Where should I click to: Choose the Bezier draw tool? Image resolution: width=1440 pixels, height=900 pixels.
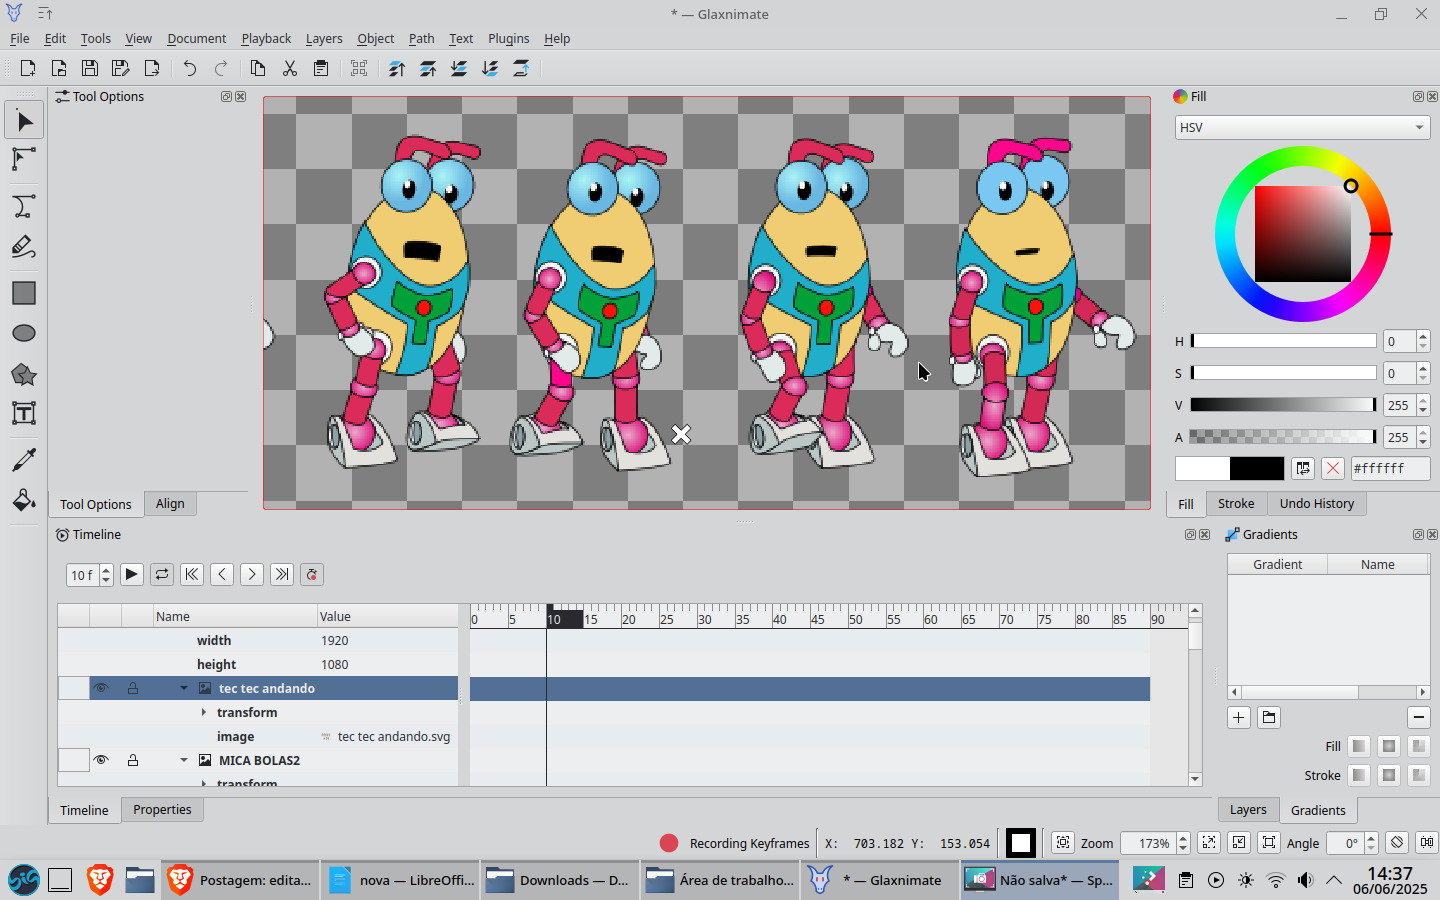(24, 206)
